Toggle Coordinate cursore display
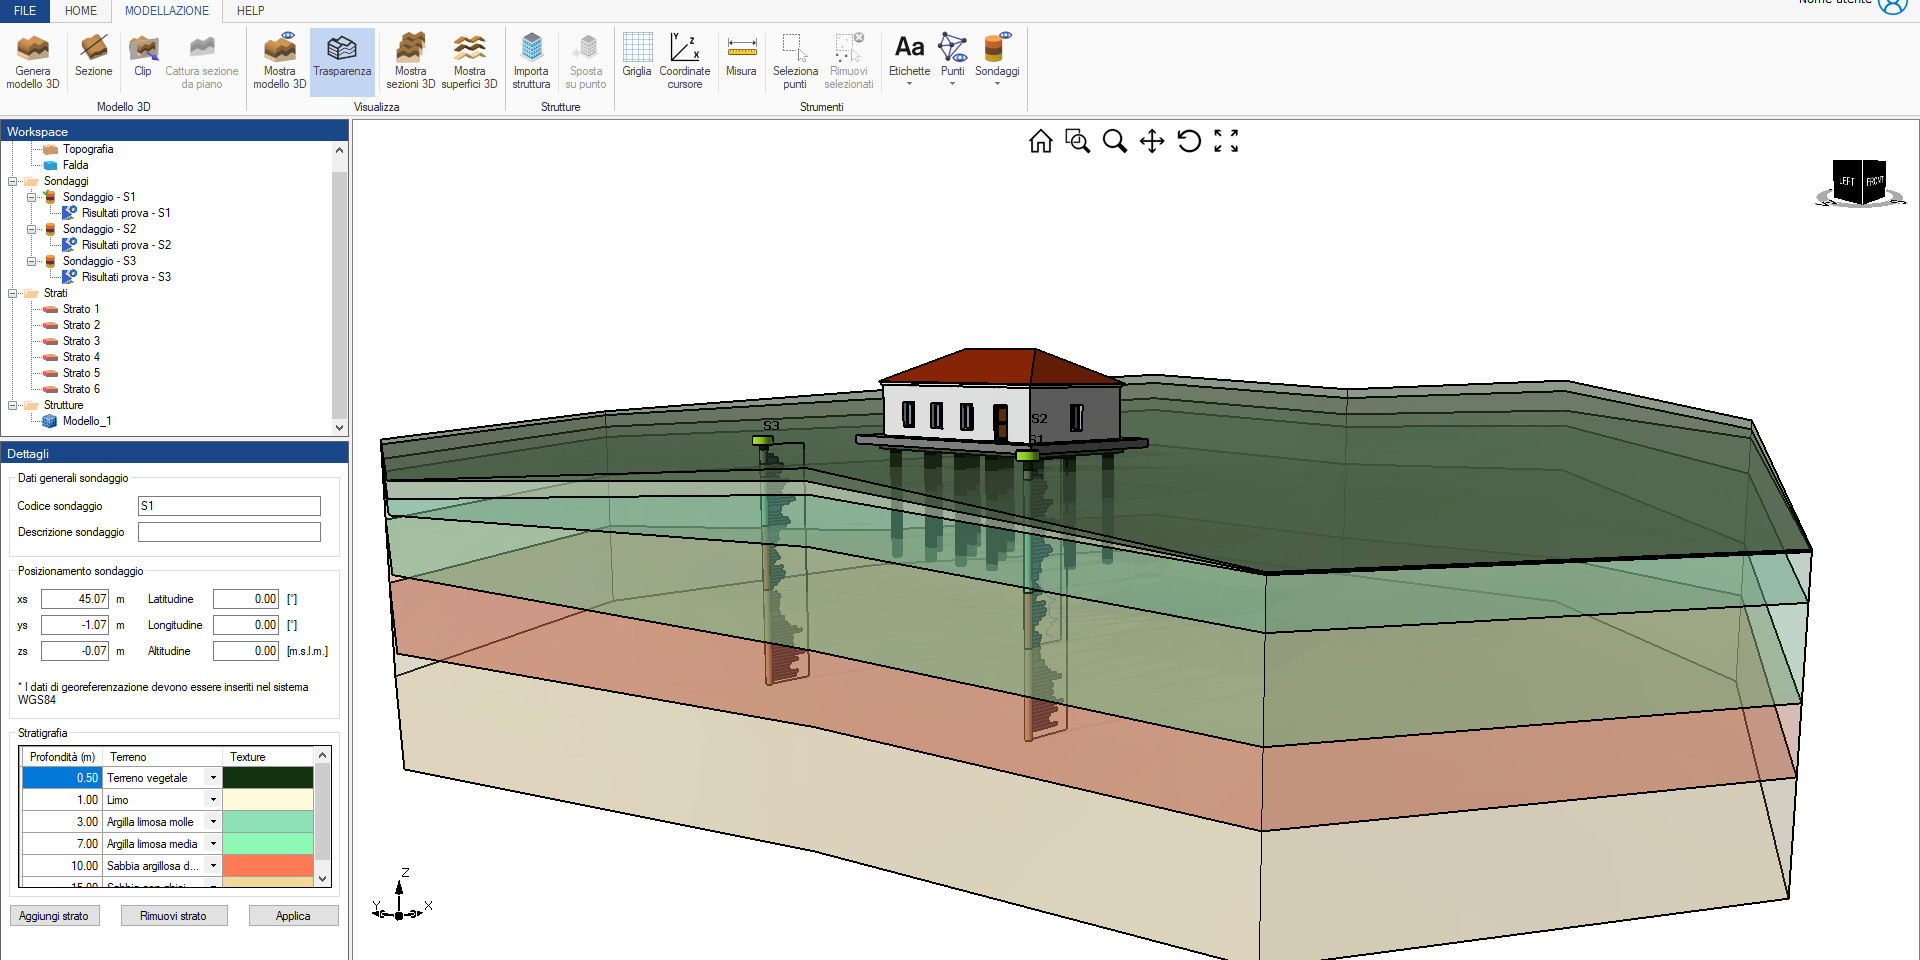This screenshot has height=960, width=1920. tap(685, 60)
